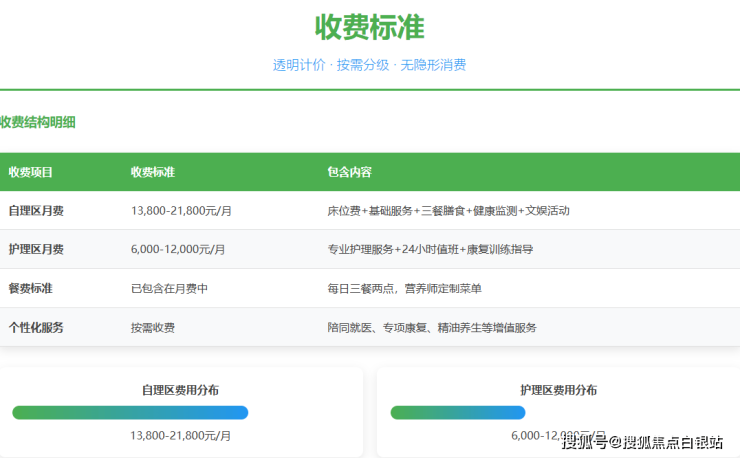Click the 自理区费用分布 card title
The width and height of the screenshot is (740, 458).
(x=180, y=390)
